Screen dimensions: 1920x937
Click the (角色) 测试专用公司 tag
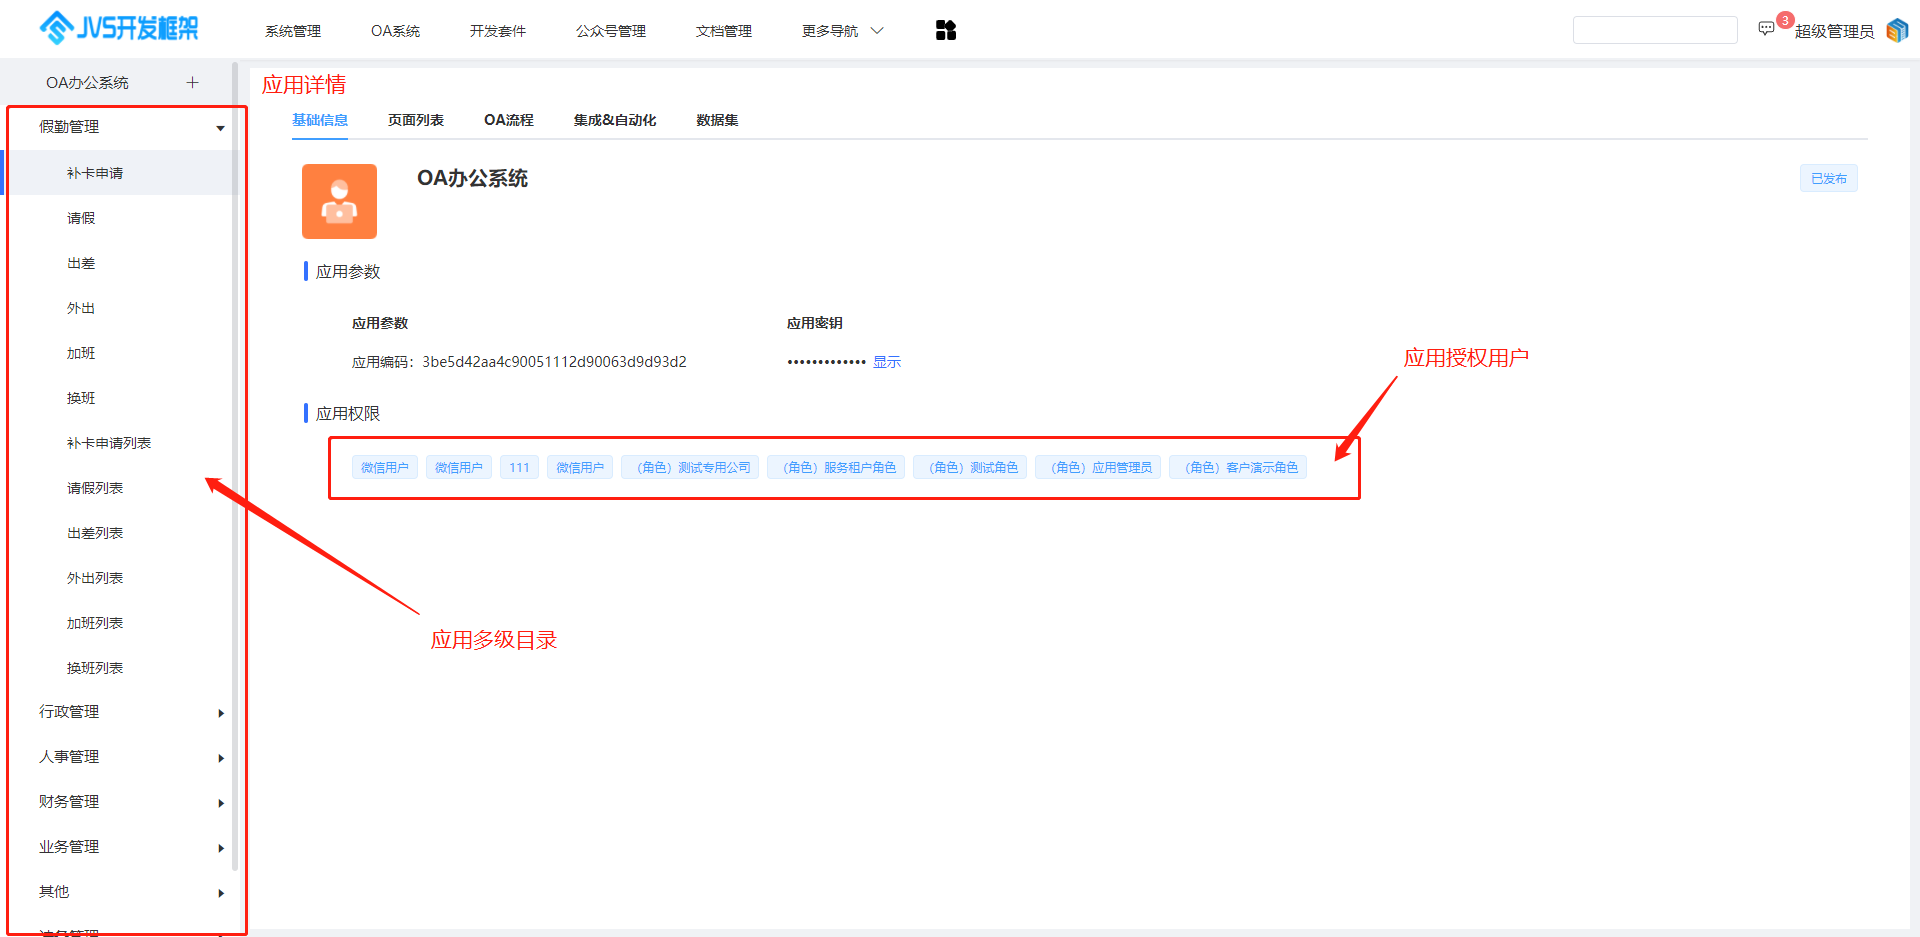(690, 467)
